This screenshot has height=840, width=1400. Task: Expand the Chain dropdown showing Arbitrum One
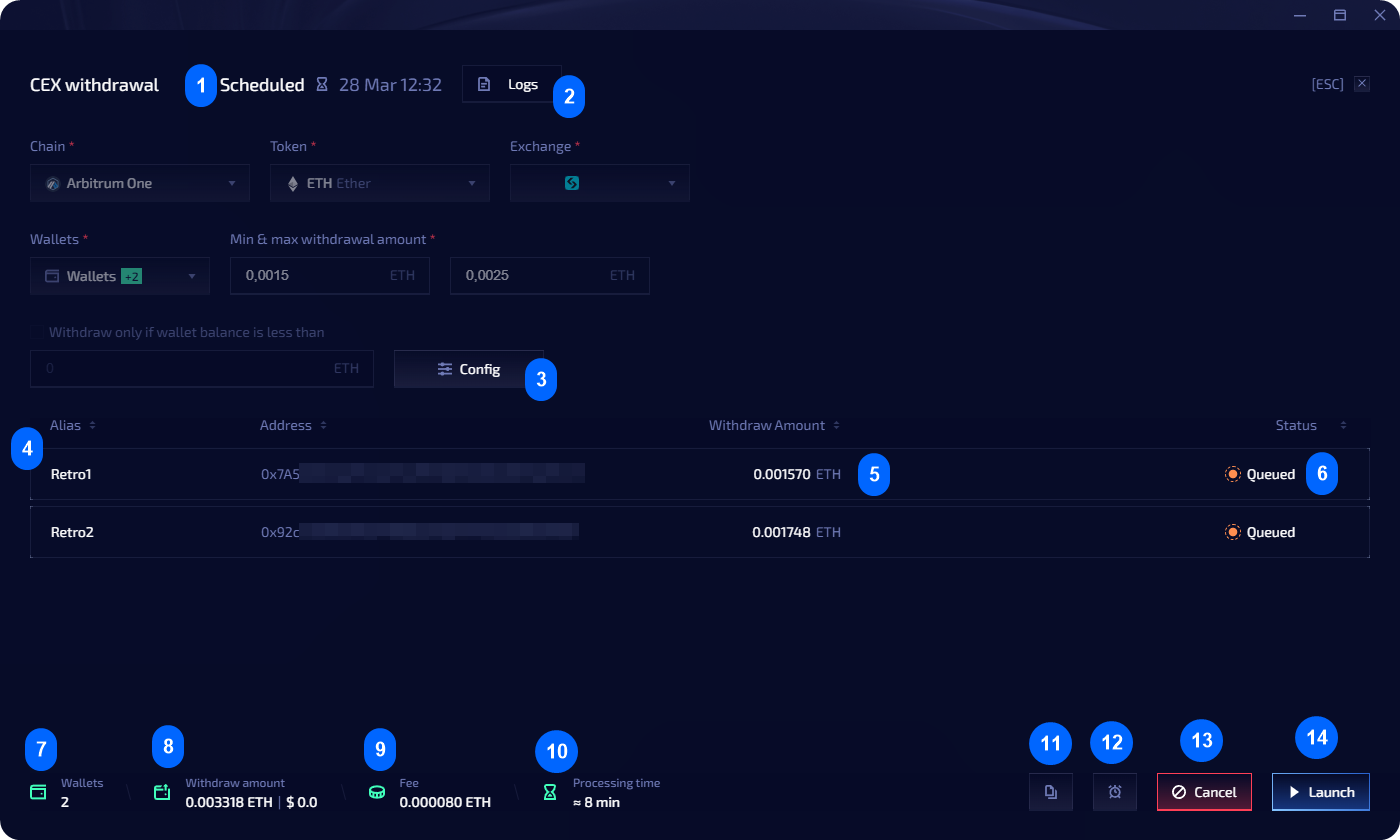point(140,184)
